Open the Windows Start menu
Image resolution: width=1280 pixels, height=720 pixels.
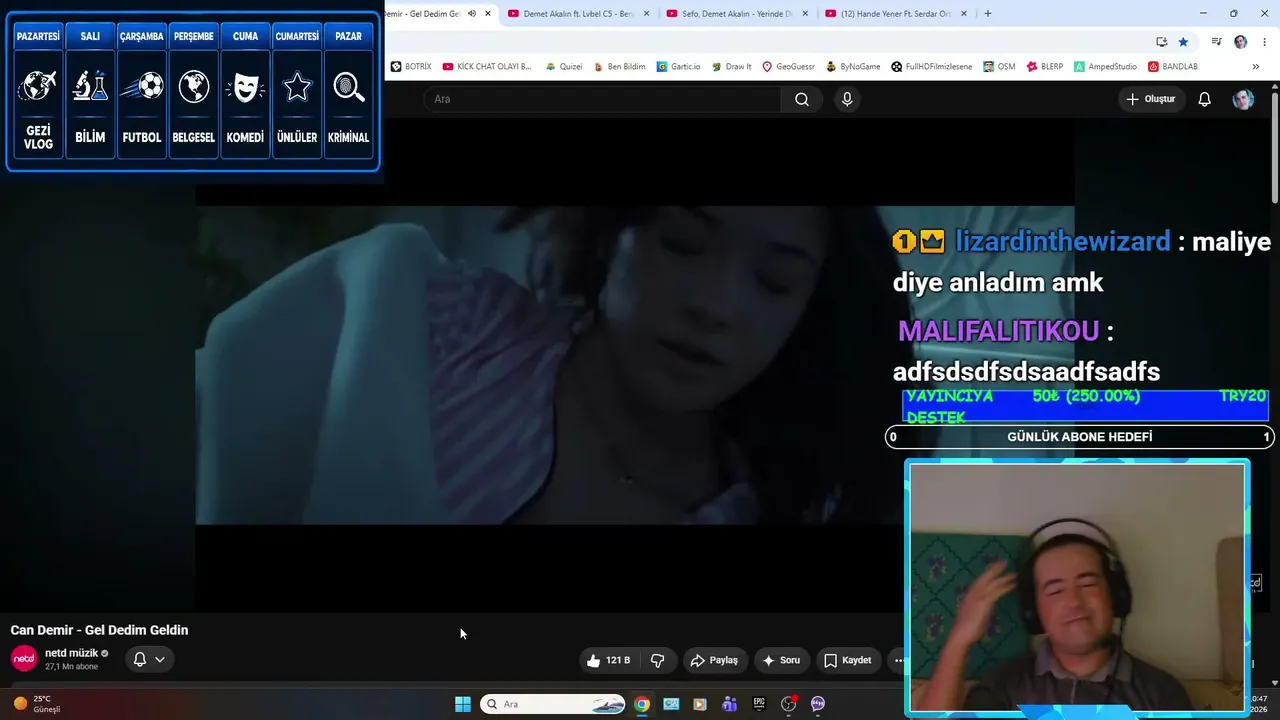[x=463, y=704]
